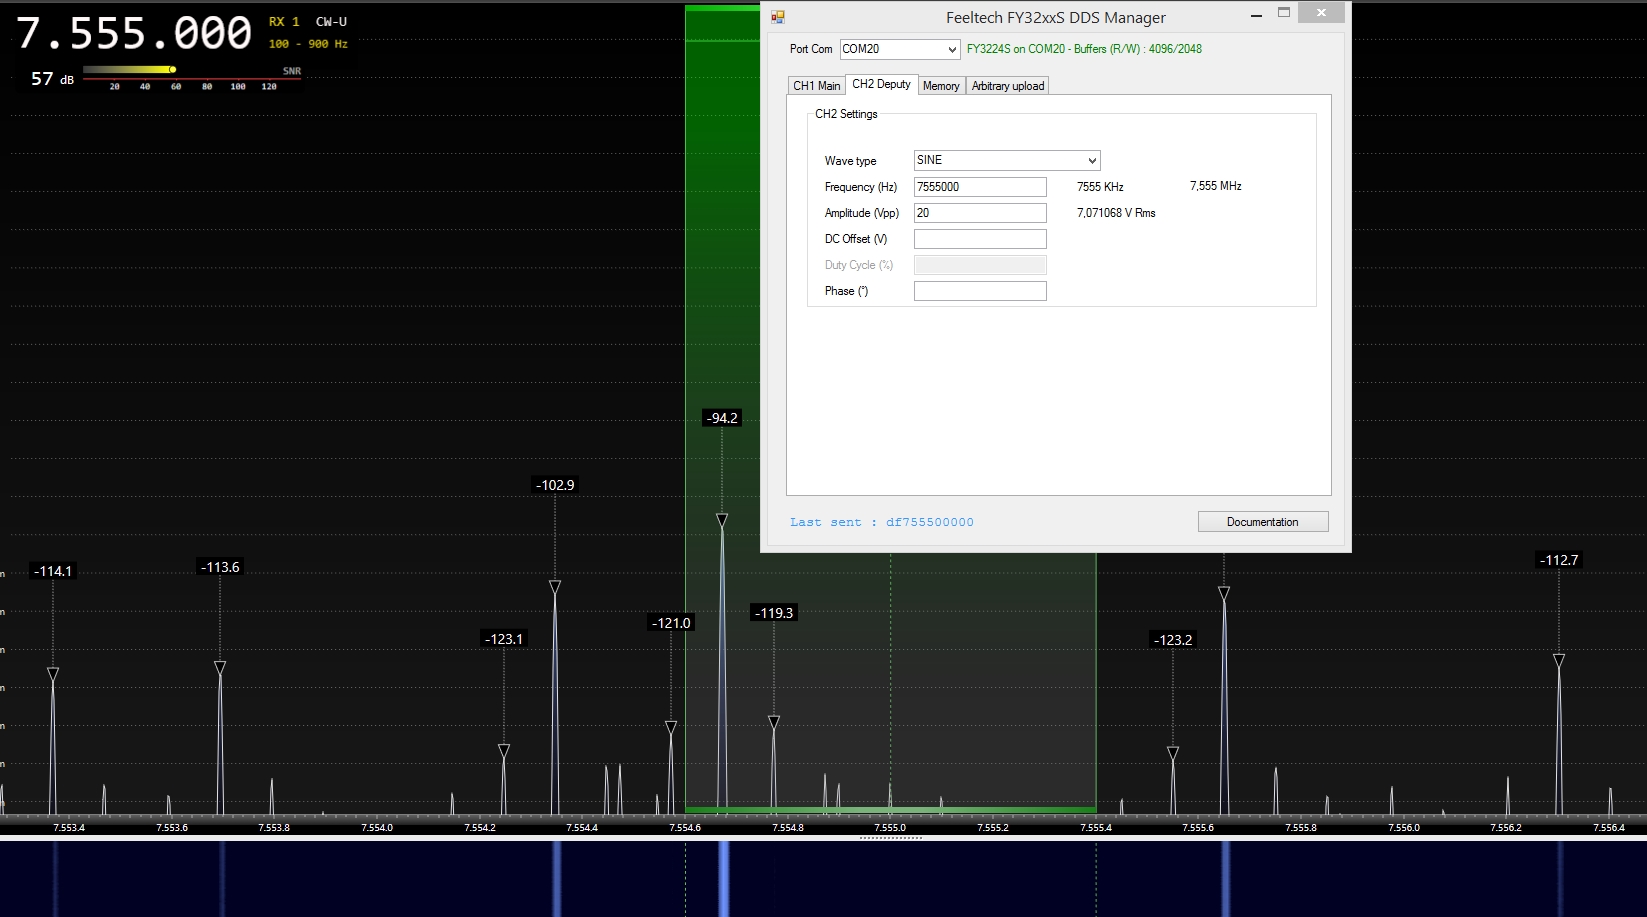
Task: Click the -112.7 peak marker label
Action: pyautogui.click(x=1559, y=560)
